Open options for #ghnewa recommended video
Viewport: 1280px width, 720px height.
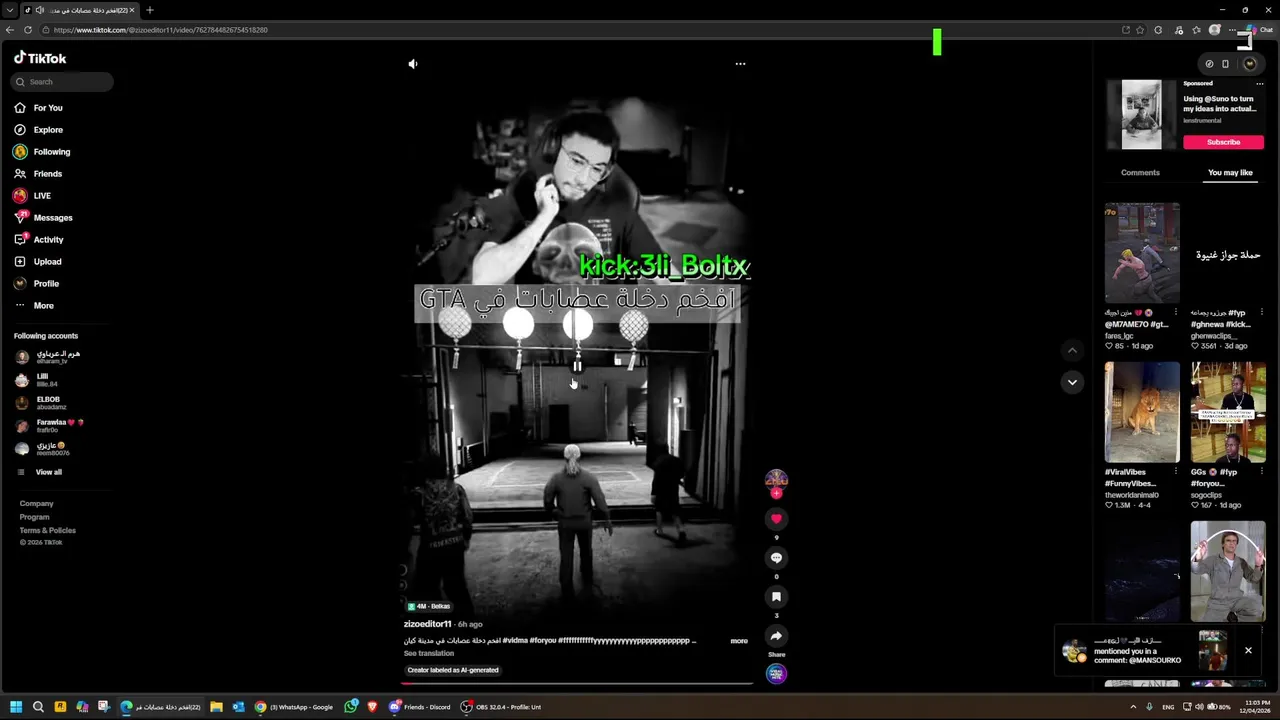point(1262,313)
